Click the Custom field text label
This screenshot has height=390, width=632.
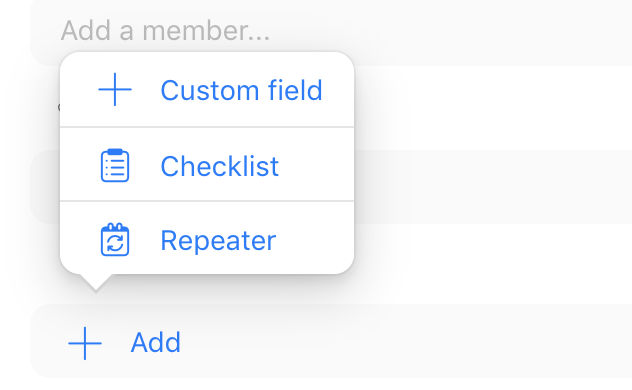[241, 90]
